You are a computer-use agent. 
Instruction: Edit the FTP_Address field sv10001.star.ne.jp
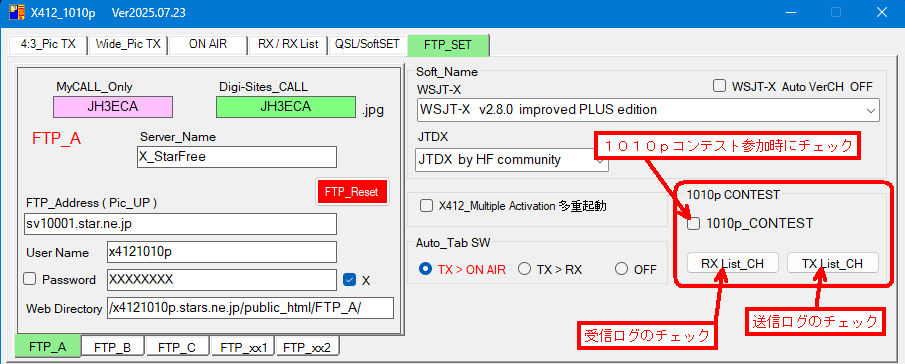click(180, 224)
